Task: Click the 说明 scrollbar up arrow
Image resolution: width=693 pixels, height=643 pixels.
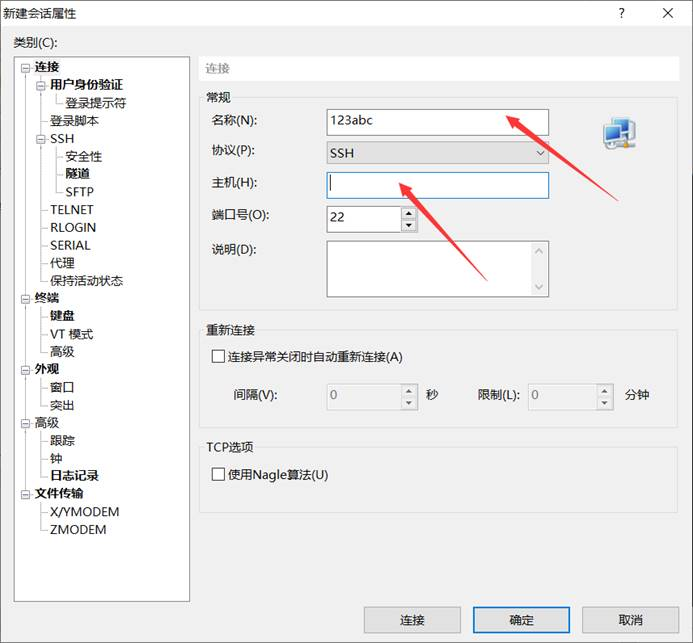Action: [x=539, y=251]
